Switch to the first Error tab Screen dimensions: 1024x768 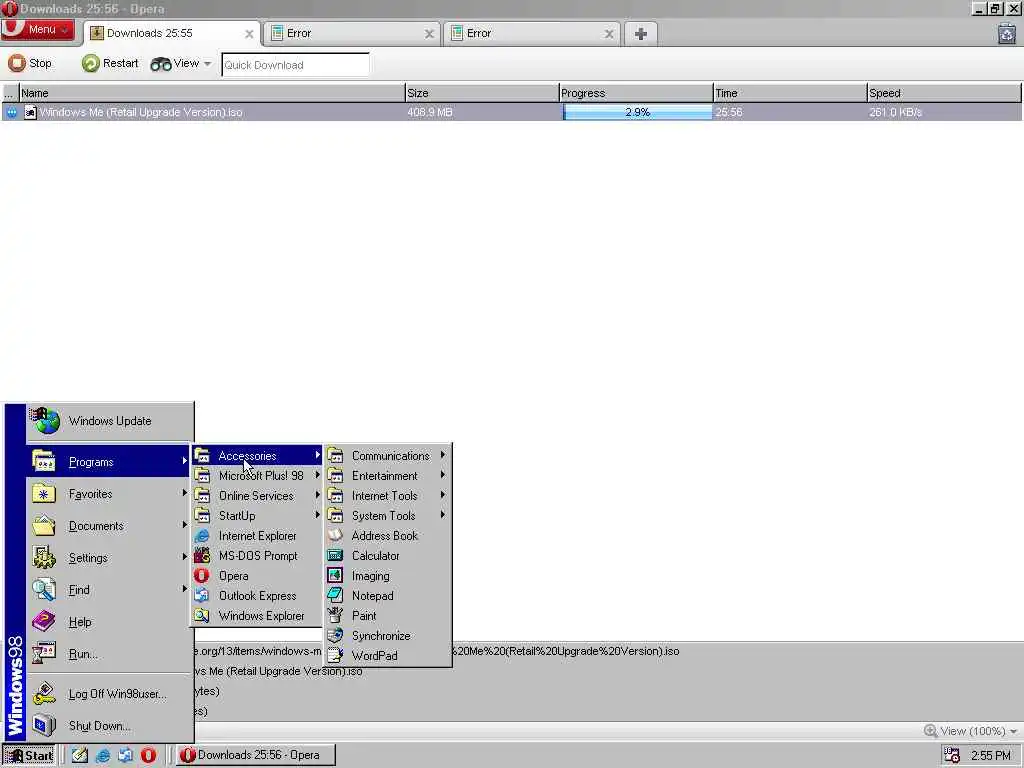352,33
